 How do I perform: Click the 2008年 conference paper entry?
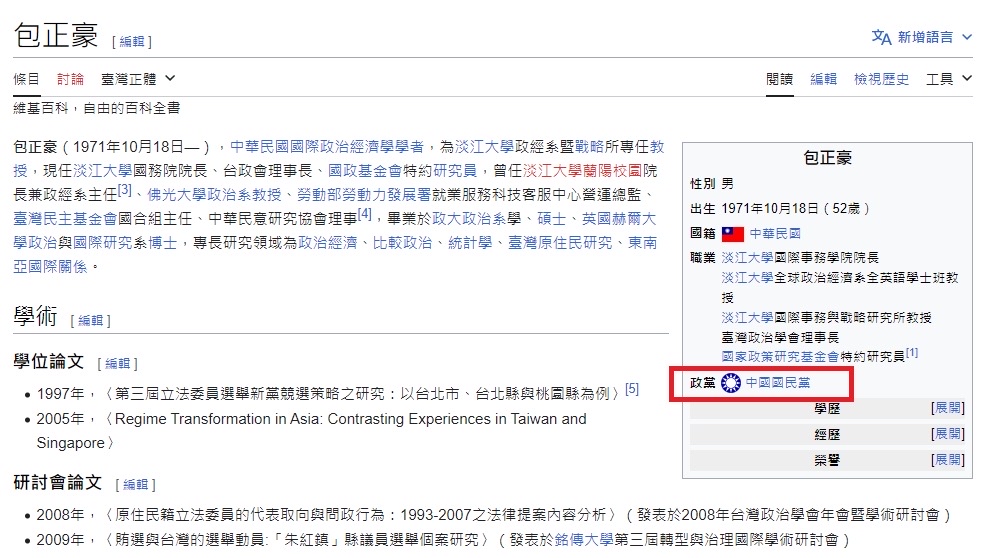(x=494, y=516)
